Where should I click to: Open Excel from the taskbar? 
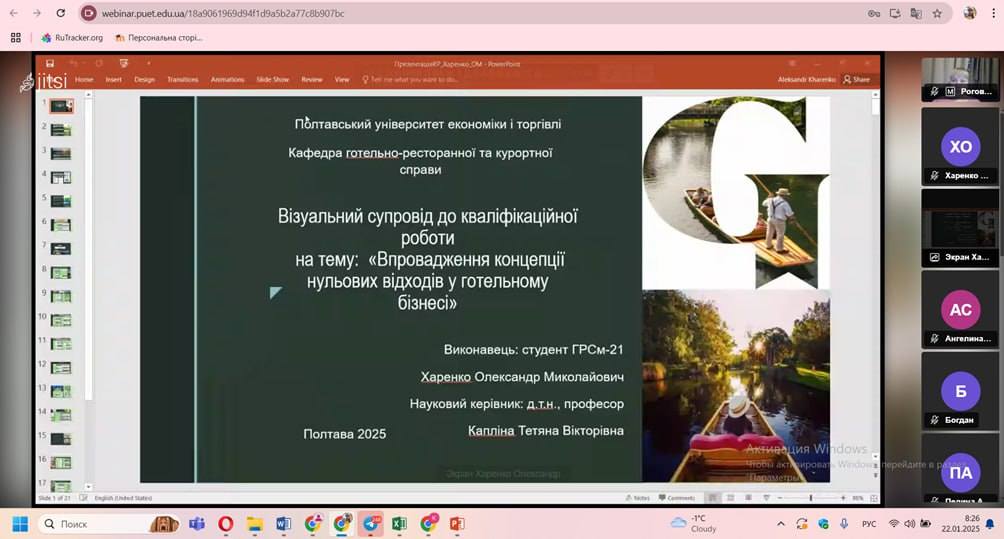click(x=399, y=523)
